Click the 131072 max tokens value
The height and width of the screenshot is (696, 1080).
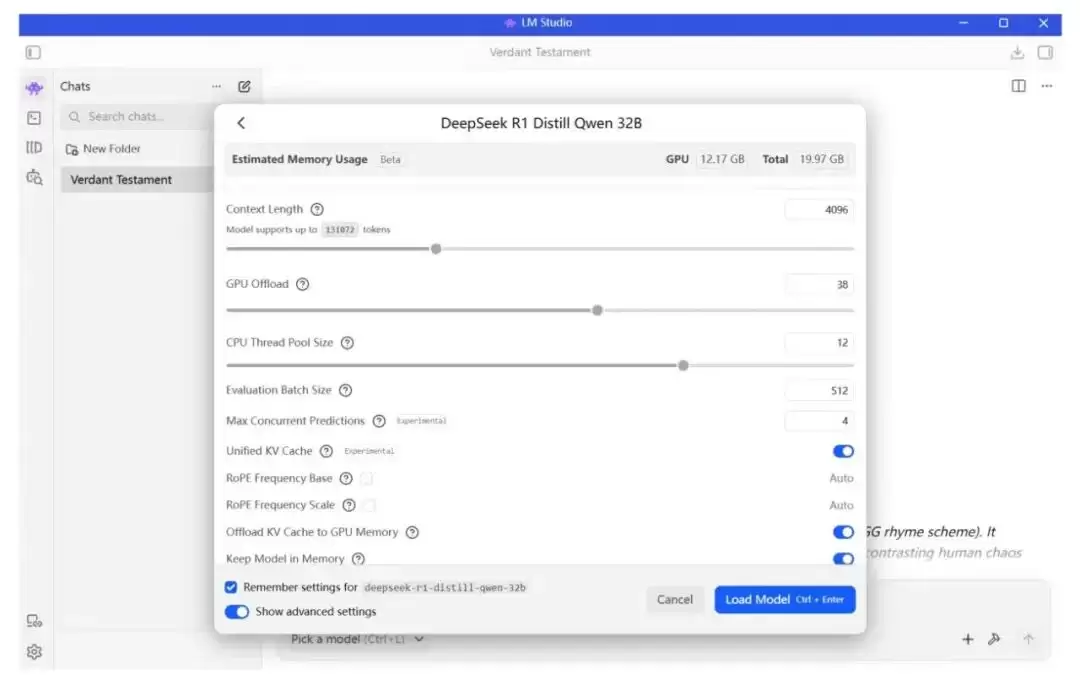340,229
